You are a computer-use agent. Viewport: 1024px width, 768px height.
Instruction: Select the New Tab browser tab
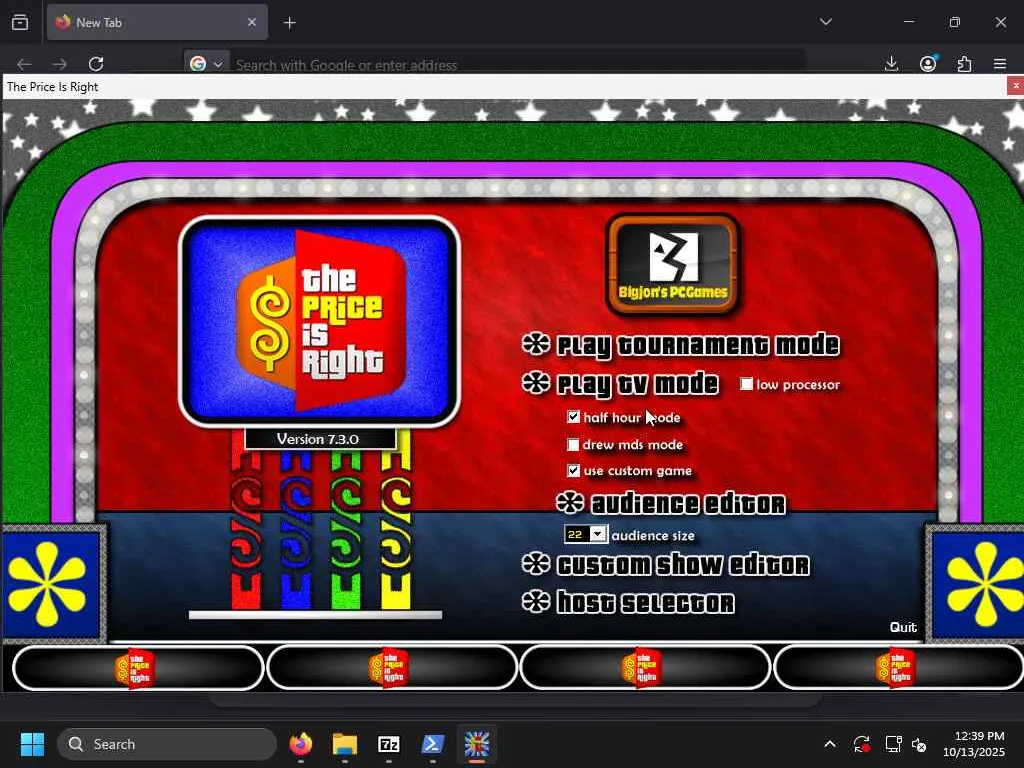(x=157, y=22)
